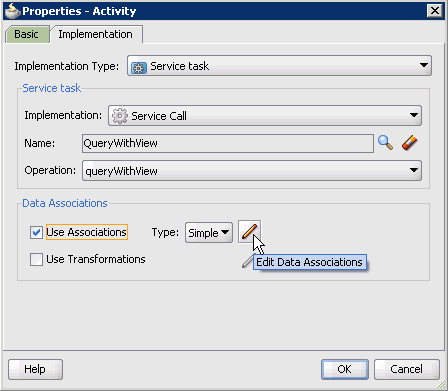
Task: Click the Operation label
Action: (50, 170)
